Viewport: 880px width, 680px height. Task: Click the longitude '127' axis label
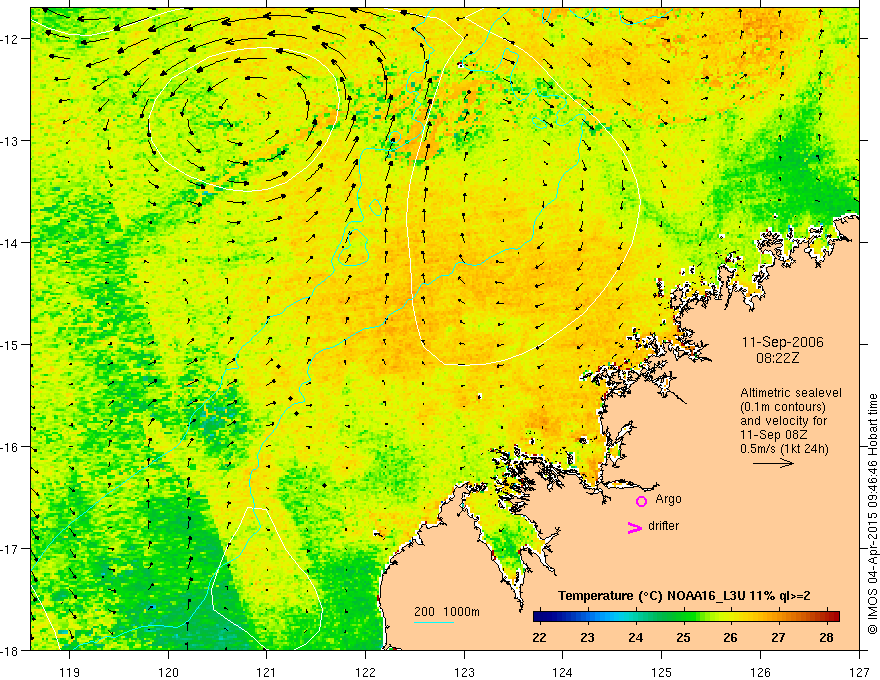[x=859, y=672]
